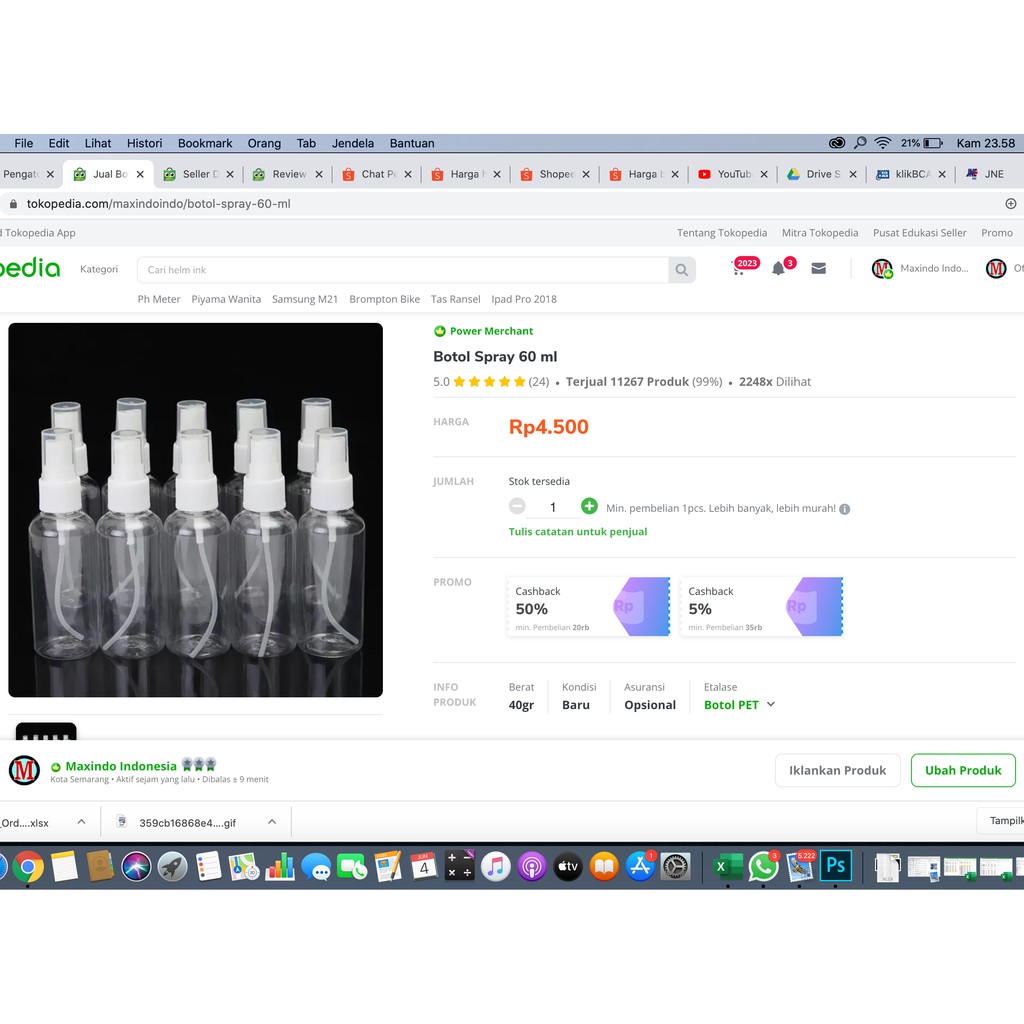
Task: Open the shopping cart icon
Action: (x=739, y=268)
